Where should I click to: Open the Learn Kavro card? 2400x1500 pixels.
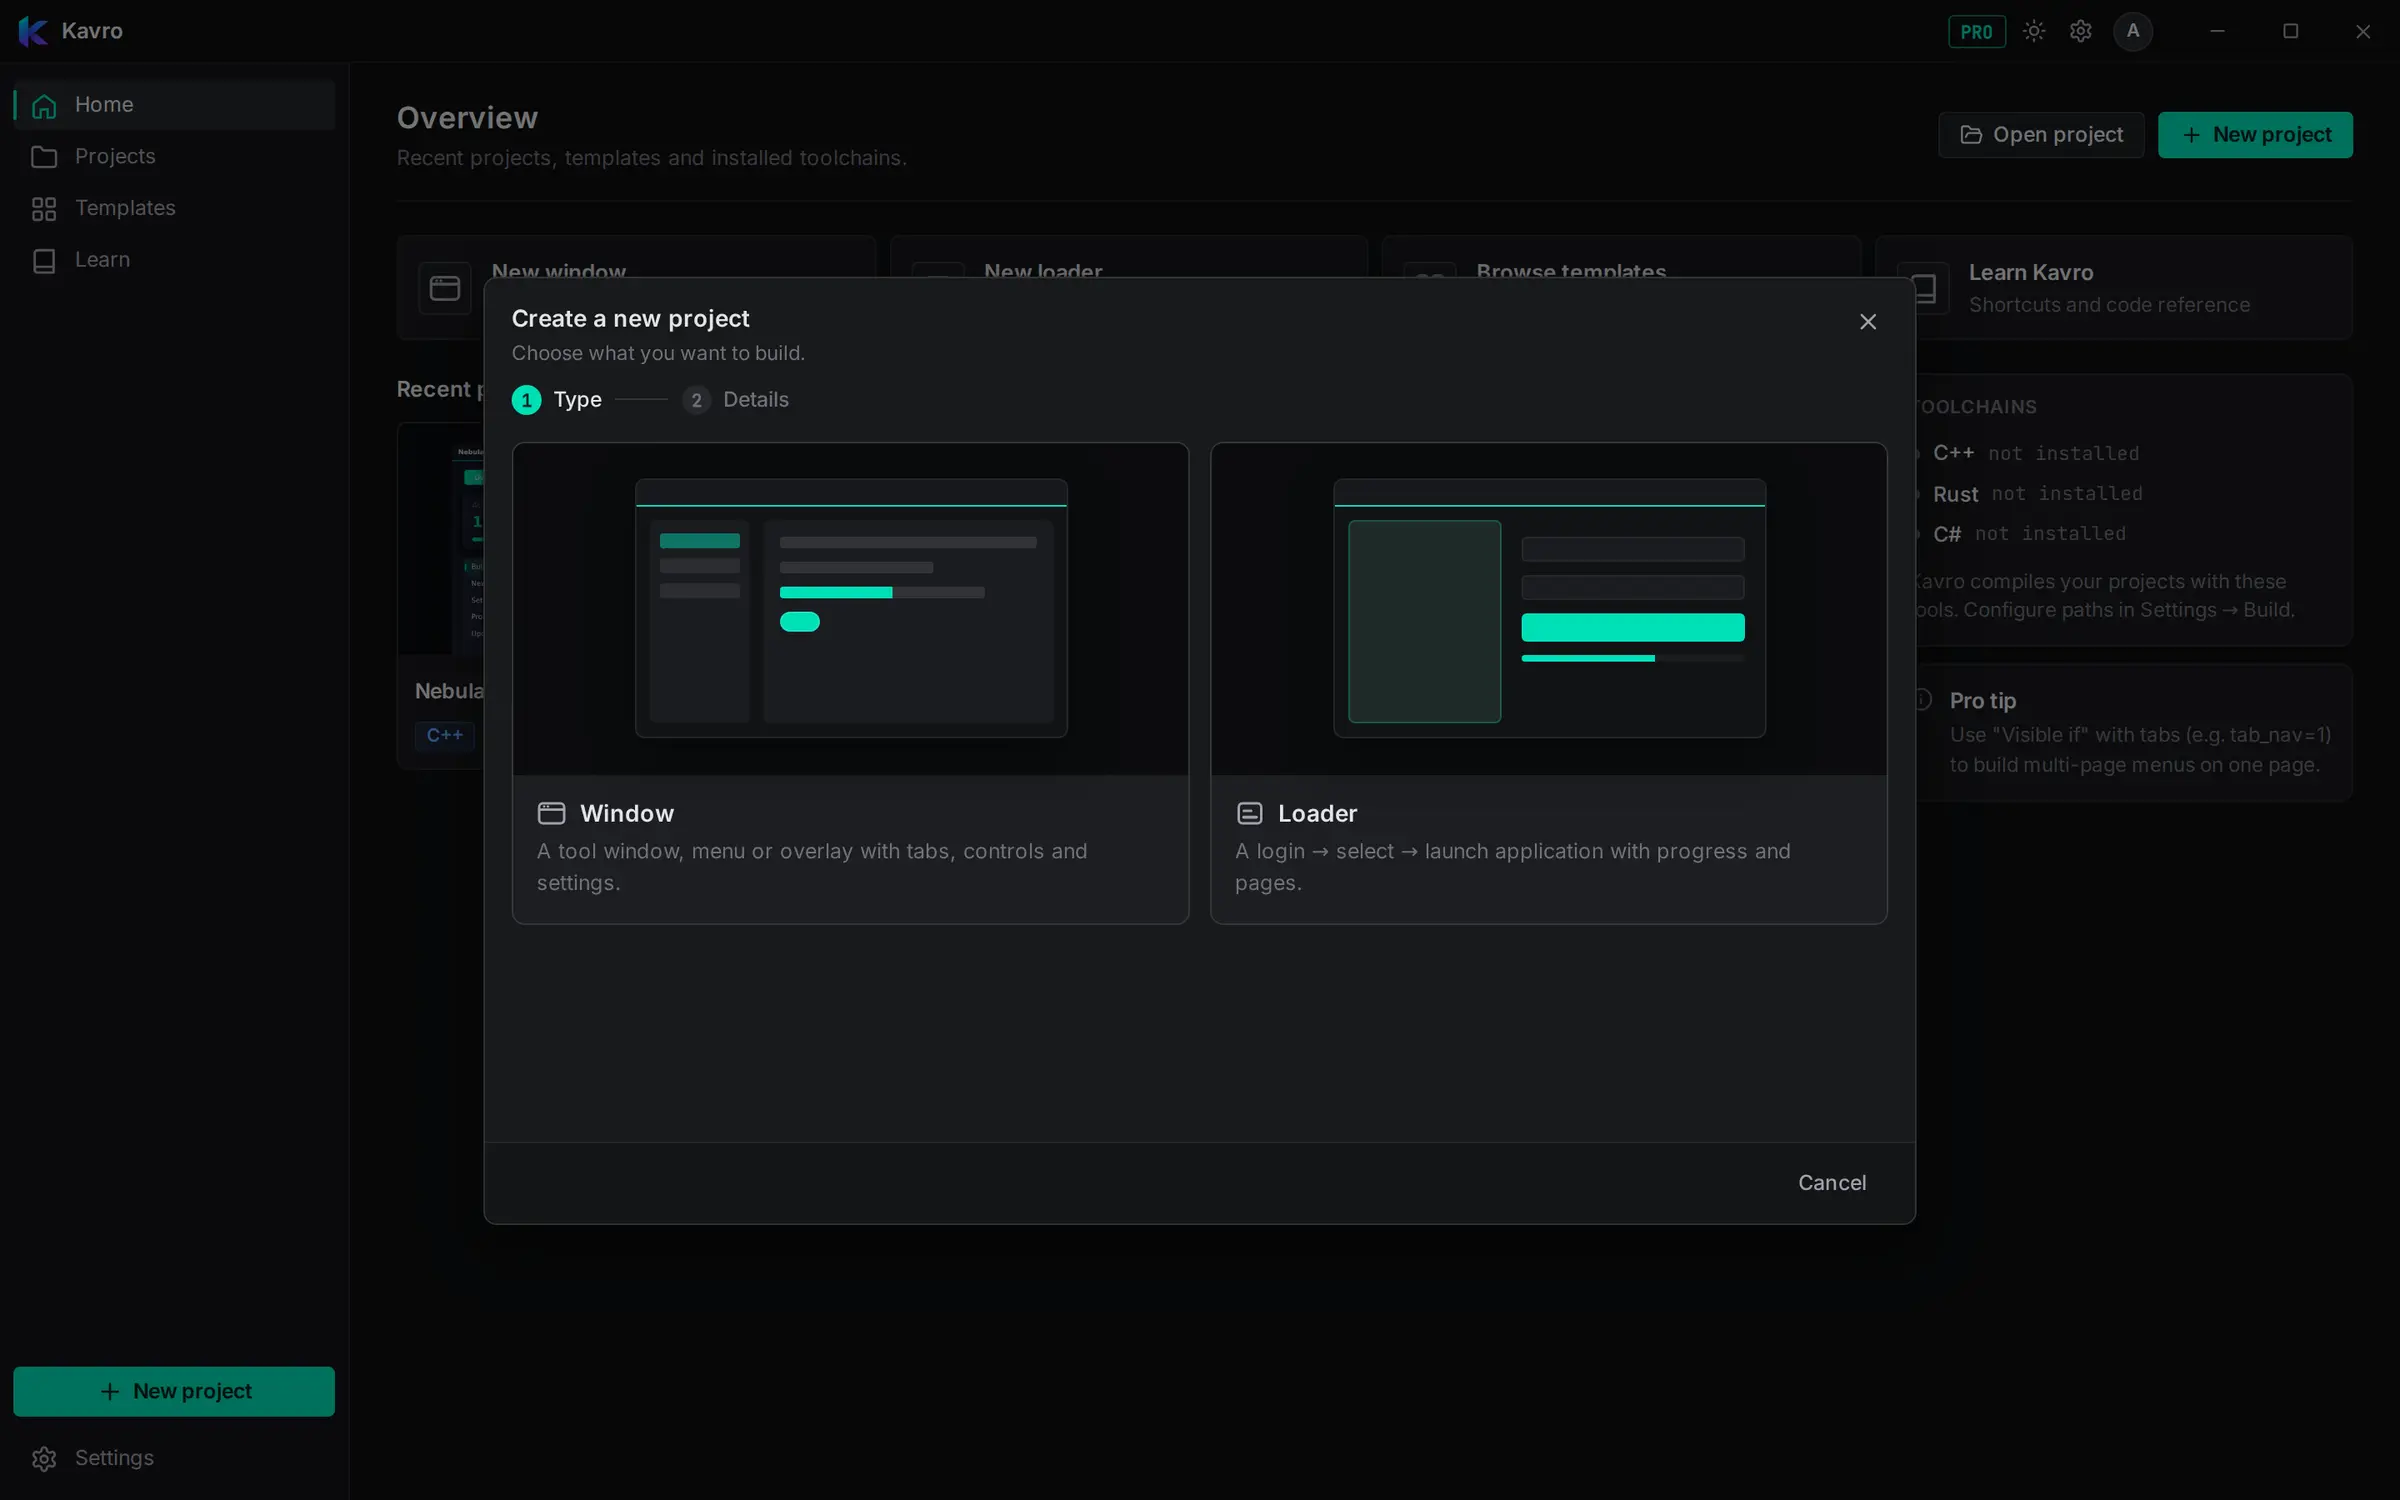tap(2134, 288)
